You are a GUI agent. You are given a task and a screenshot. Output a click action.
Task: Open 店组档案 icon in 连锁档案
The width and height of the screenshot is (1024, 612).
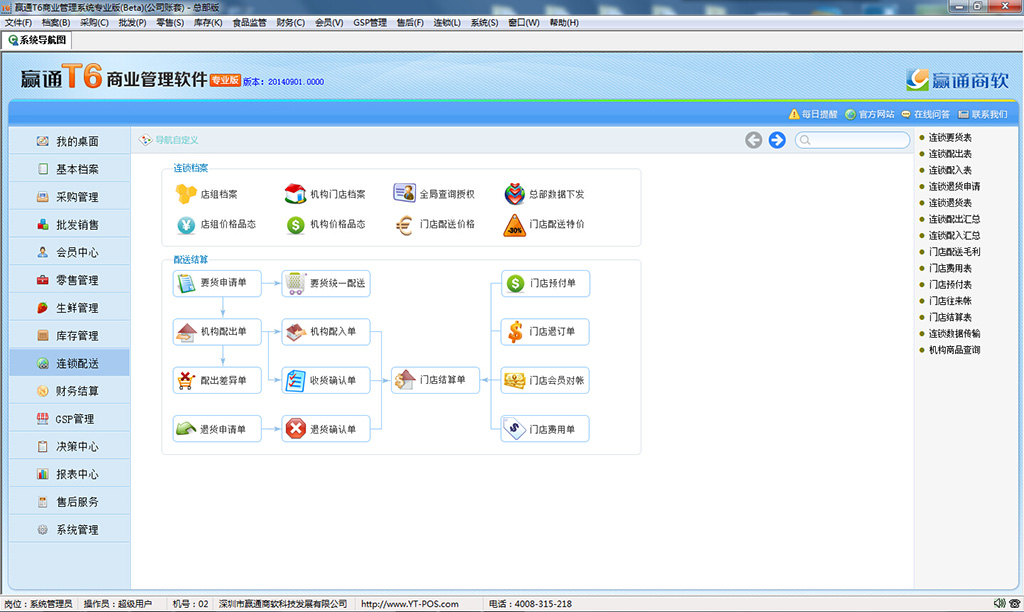tap(186, 194)
